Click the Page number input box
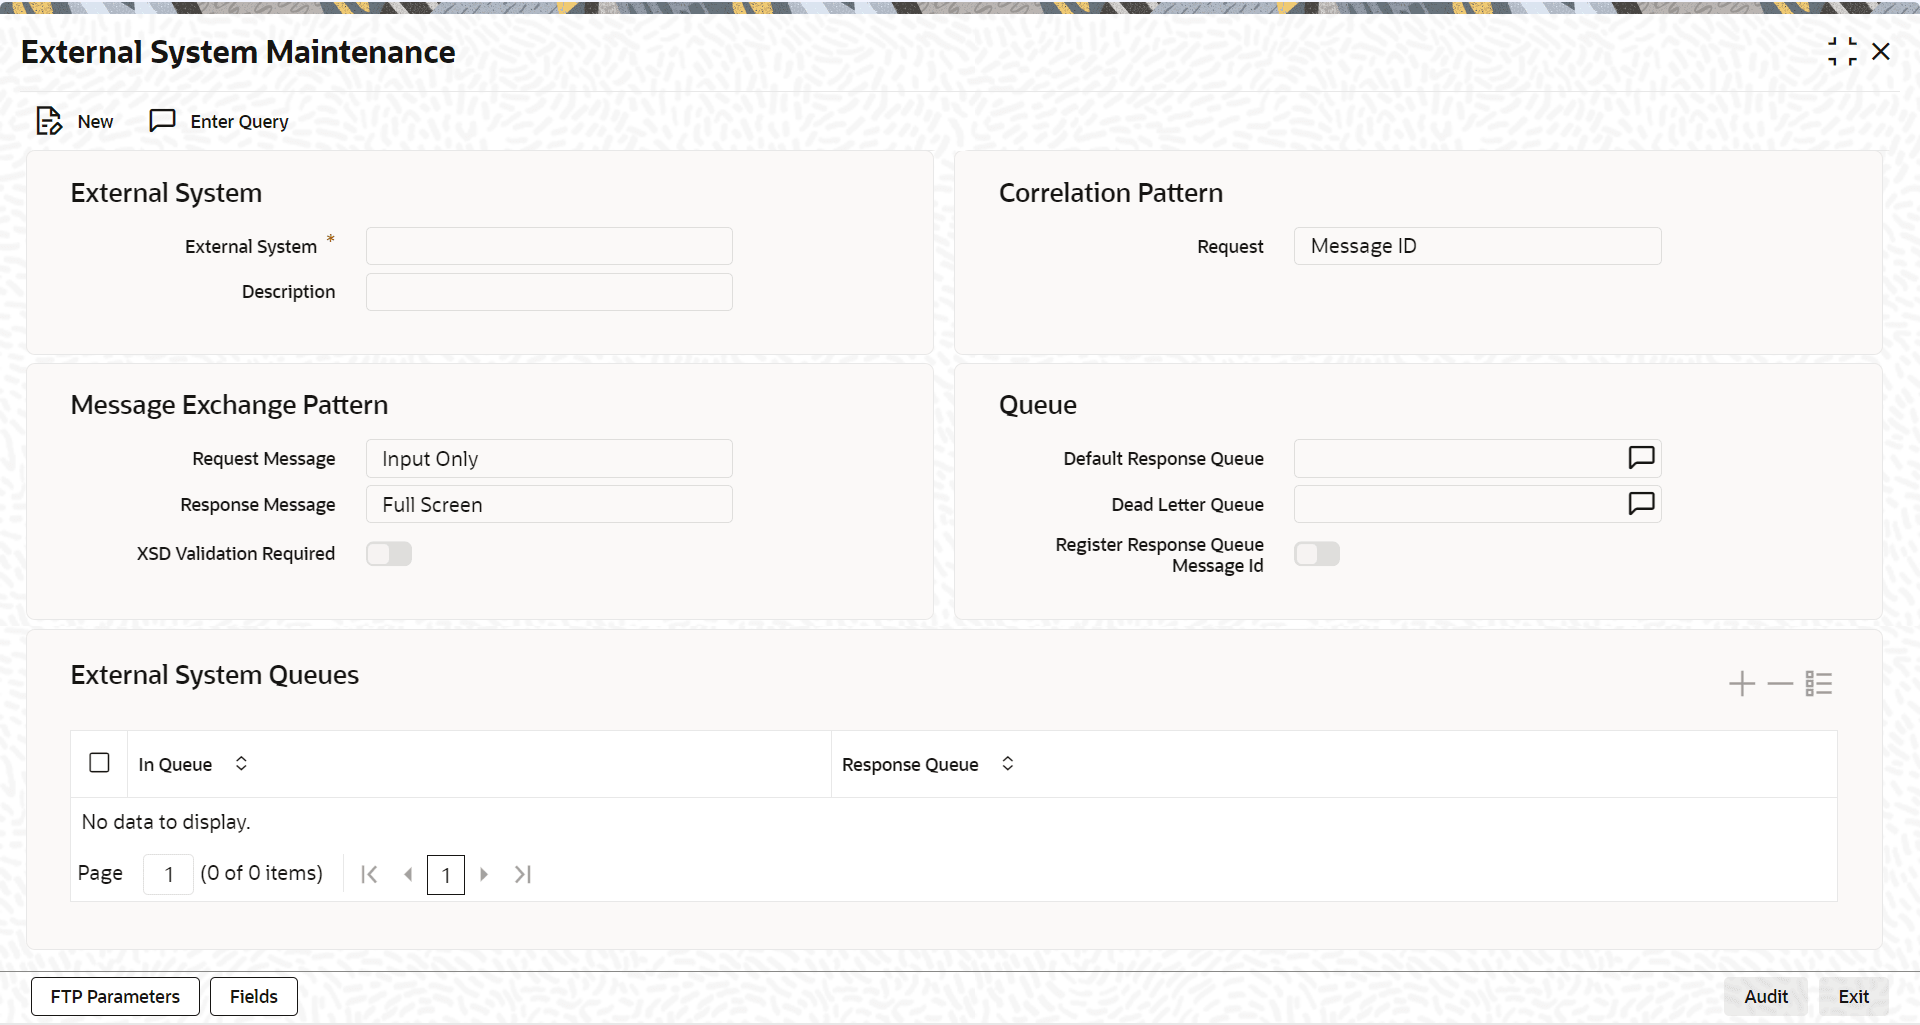Image resolution: width=1920 pixels, height=1025 pixels. (168, 875)
